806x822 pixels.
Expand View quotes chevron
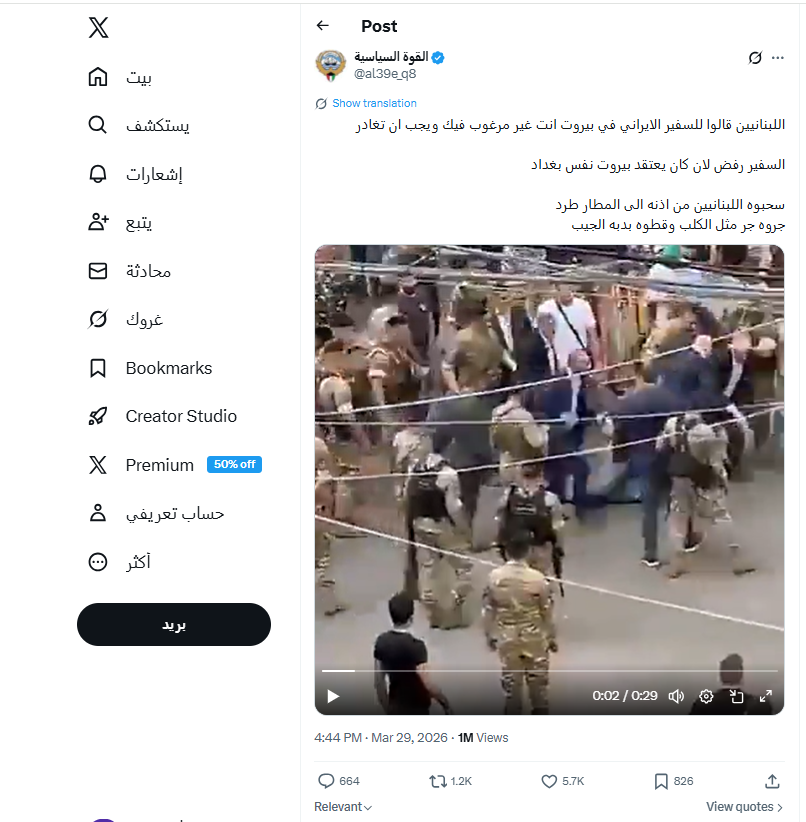(745, 807)
